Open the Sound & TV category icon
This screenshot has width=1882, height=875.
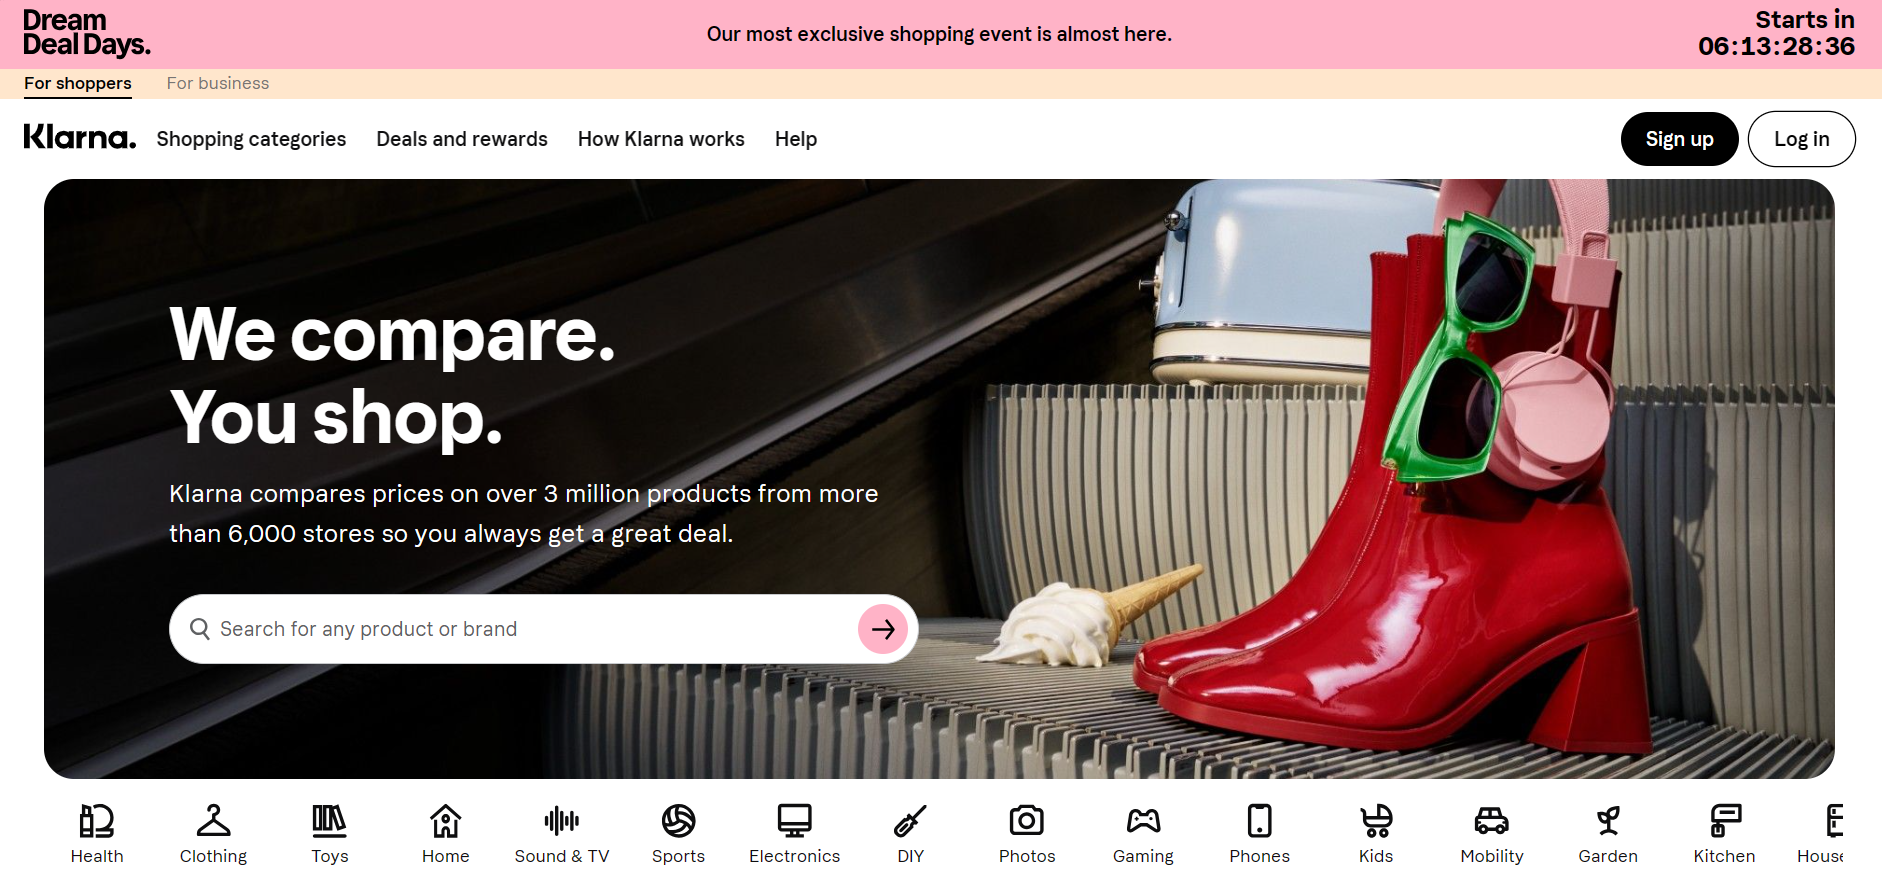click(x=562, y=821)
